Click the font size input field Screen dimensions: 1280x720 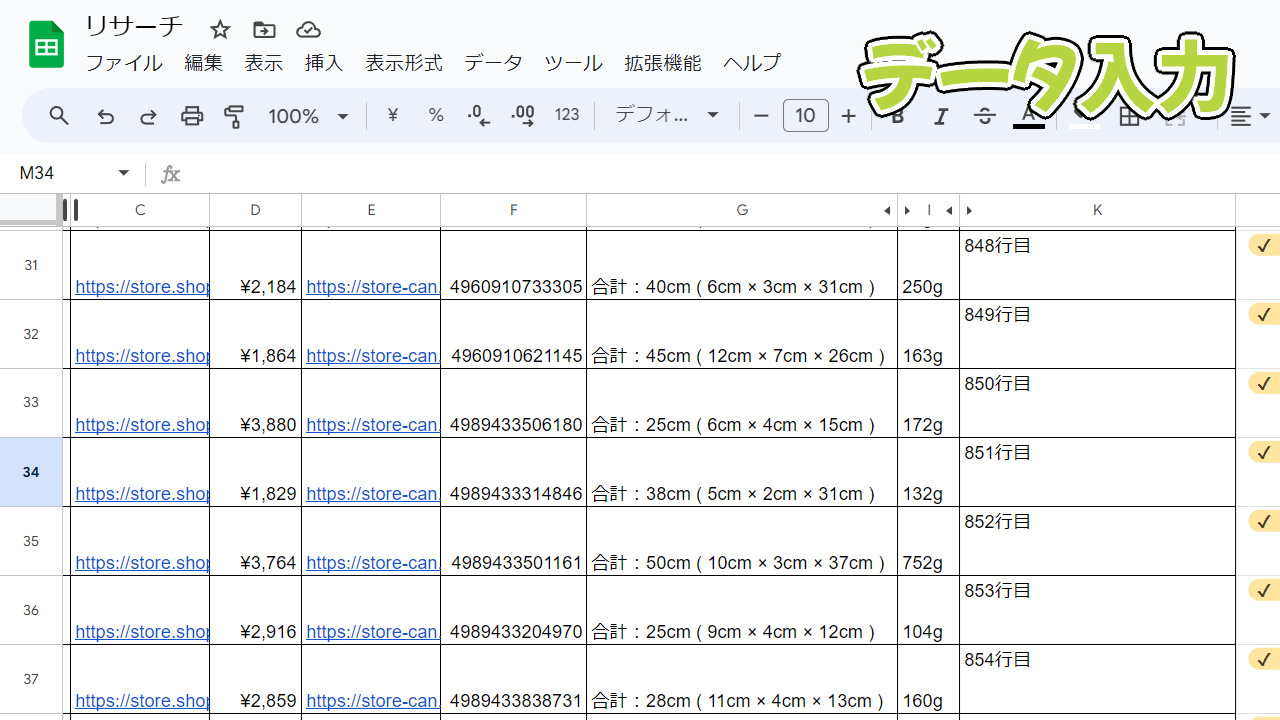(805, 116)
